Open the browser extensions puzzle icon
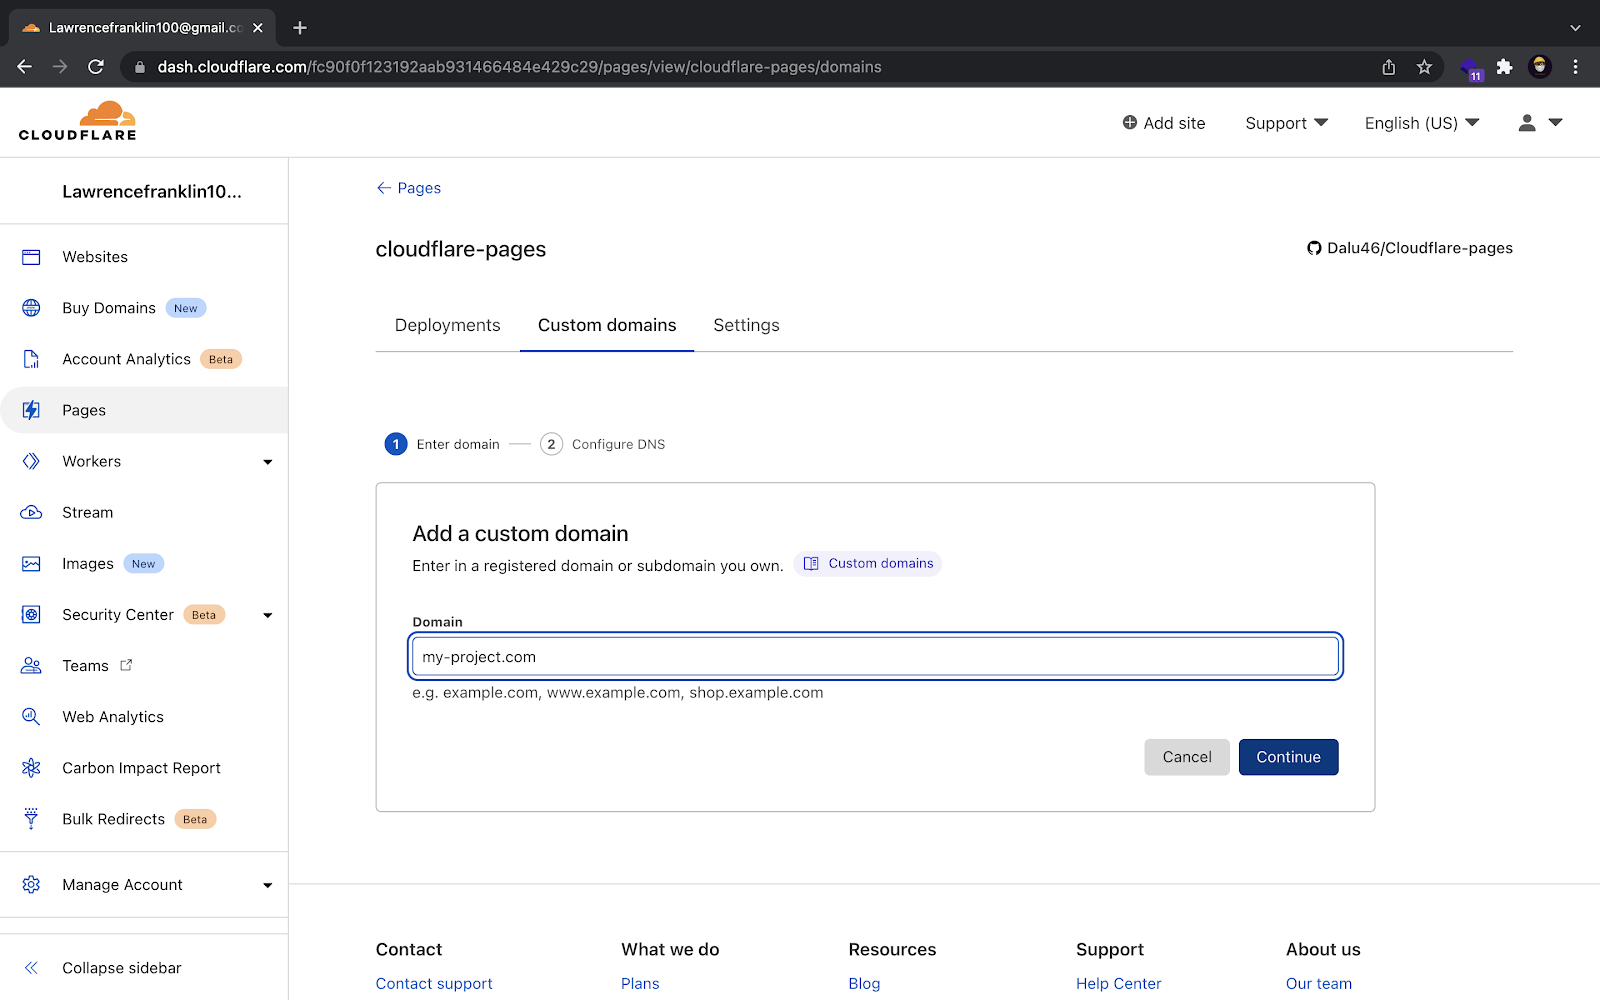1600x1000 pixels. 1504,67
